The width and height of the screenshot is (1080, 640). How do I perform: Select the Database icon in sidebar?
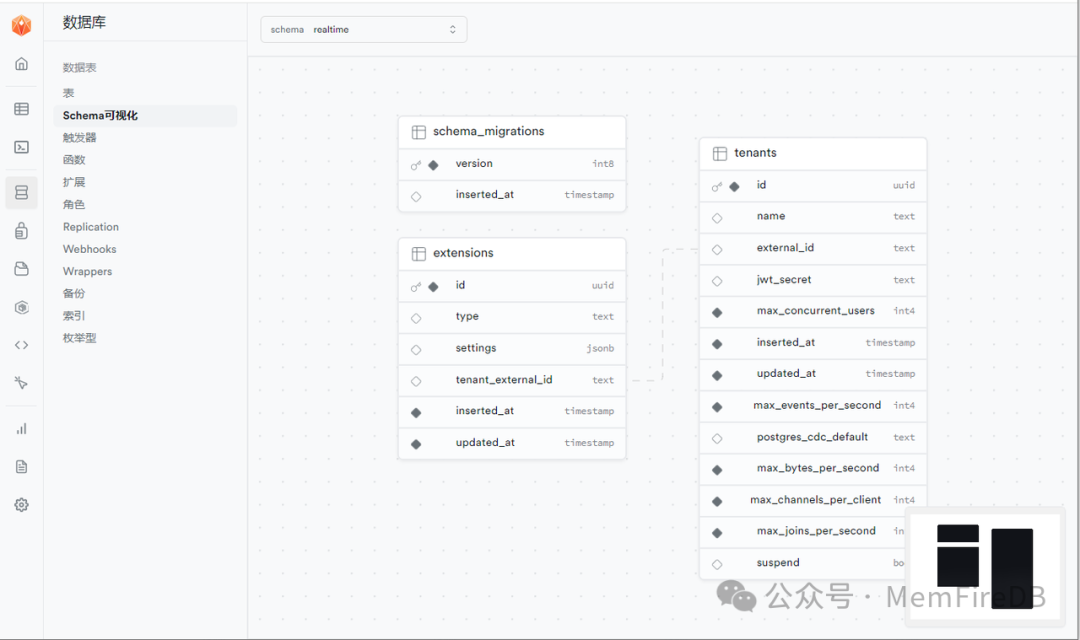(21, 192)
